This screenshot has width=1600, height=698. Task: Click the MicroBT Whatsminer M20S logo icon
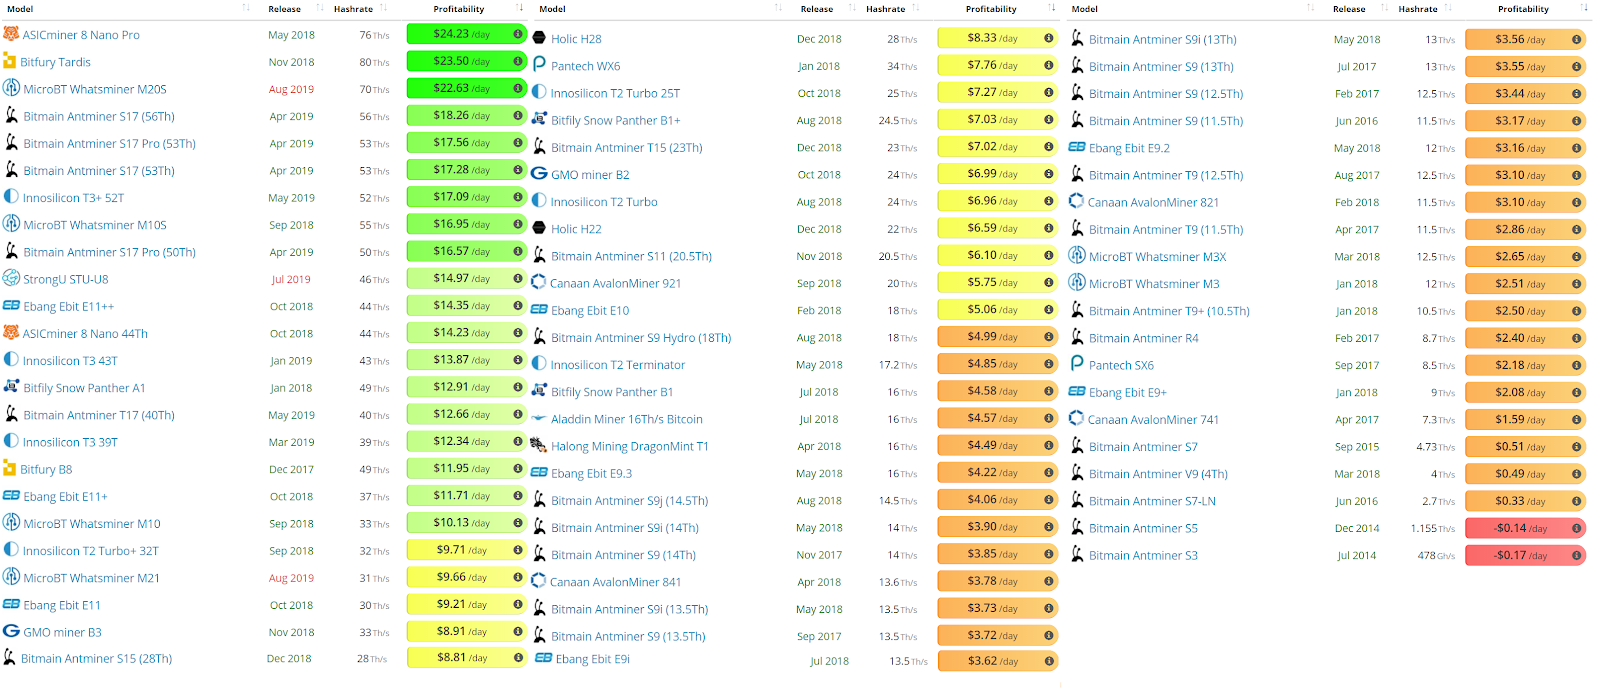coord(11,88)
